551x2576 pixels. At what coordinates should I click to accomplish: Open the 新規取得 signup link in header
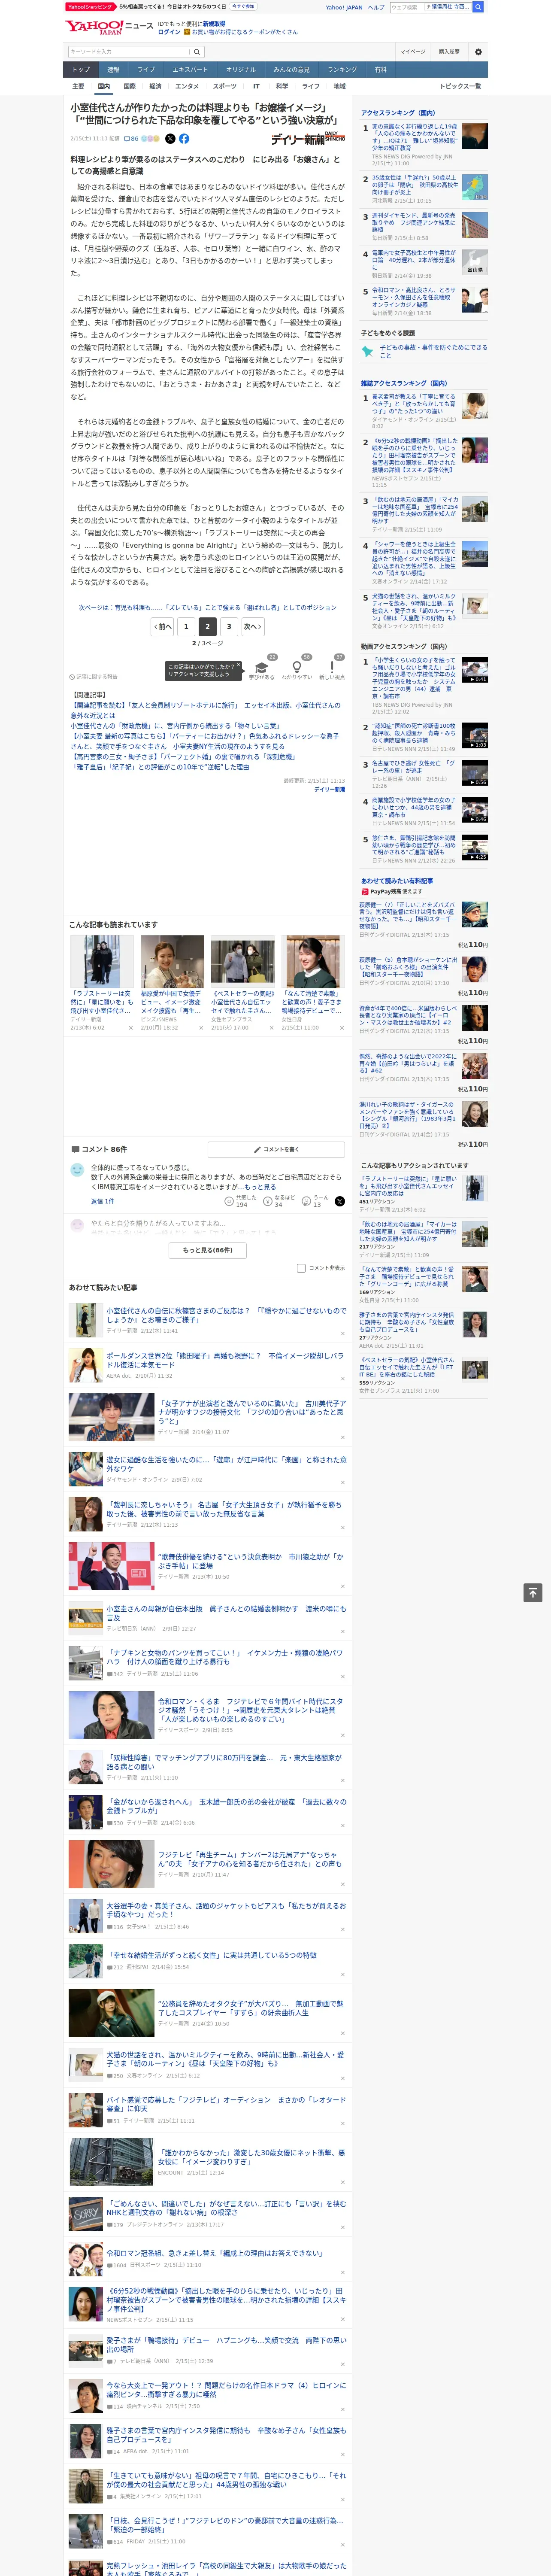[214, 23]
